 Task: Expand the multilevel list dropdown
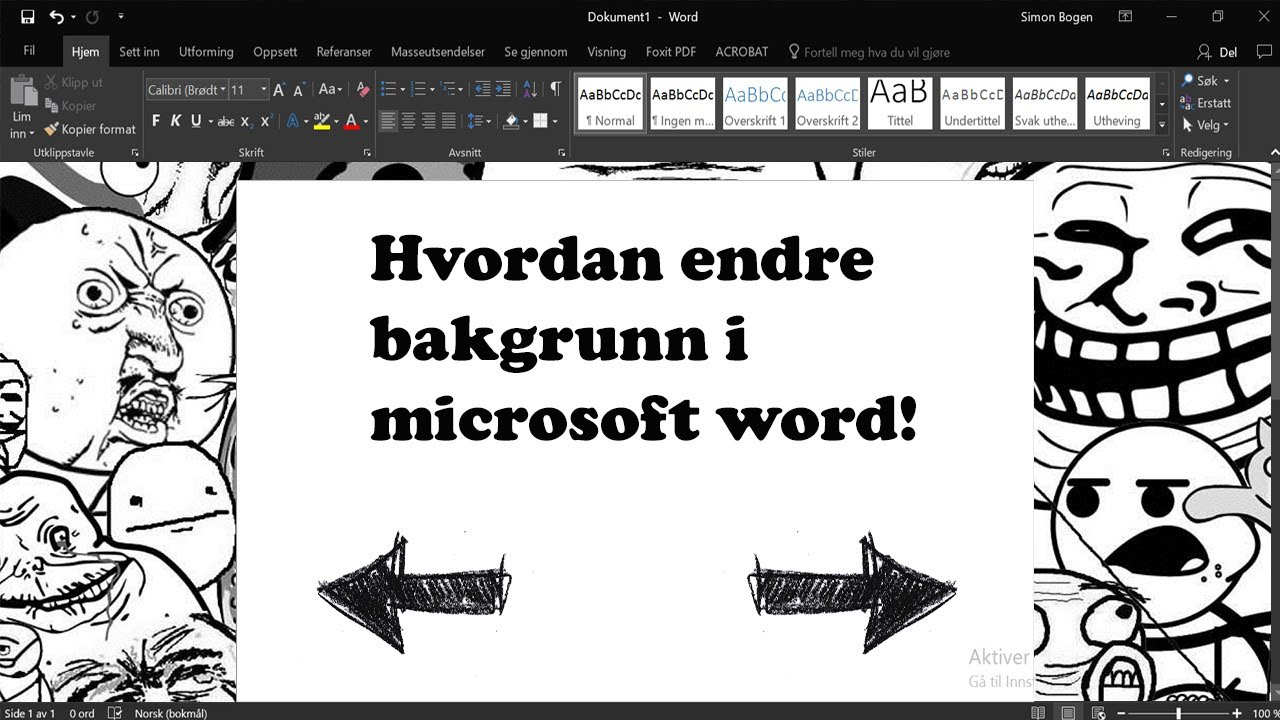pyautogui.click(x=460, y=90)
